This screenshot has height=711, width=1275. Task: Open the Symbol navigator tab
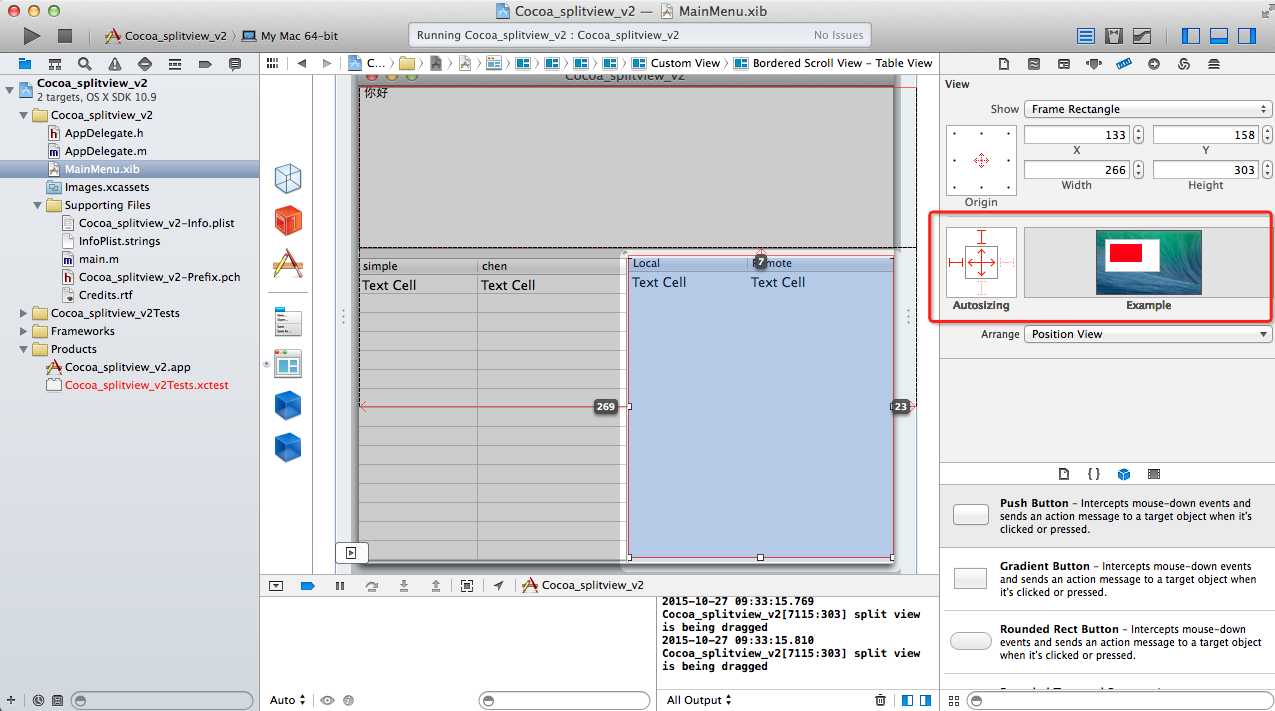coord(55,63)
